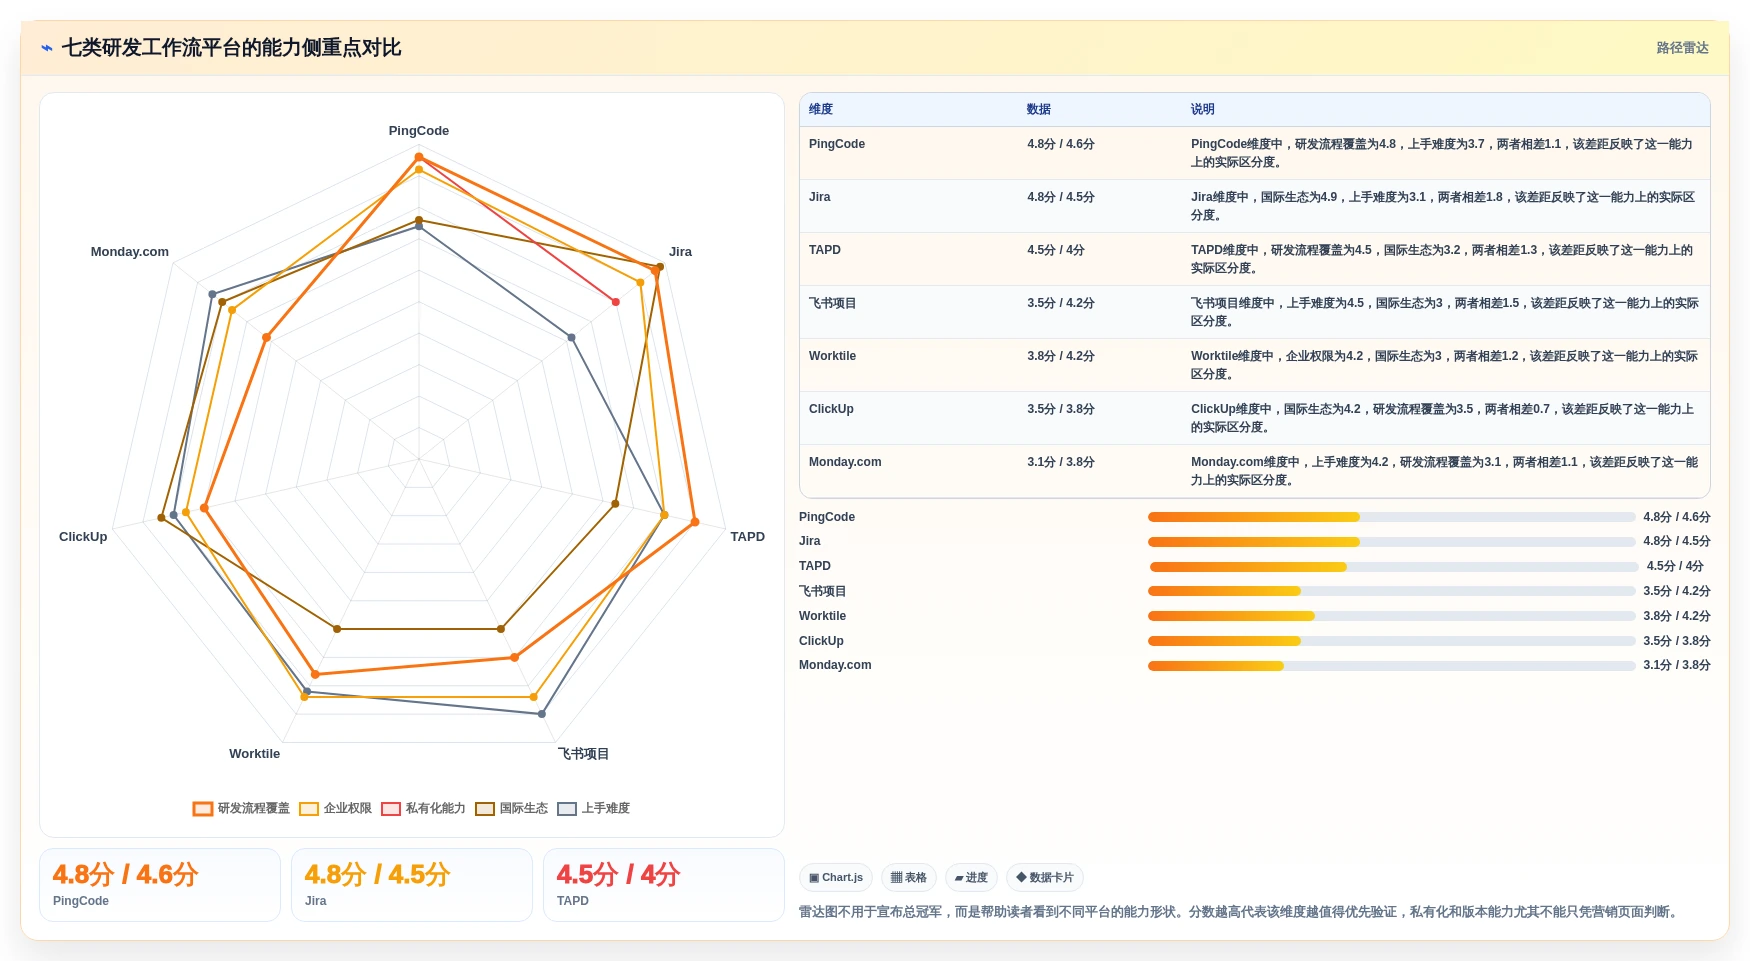Screen dimensions: 1750x961
Task: Click the 4.8分 / 4.6分 value in the PingCode table row
Action: click(x=1061, y=144)
